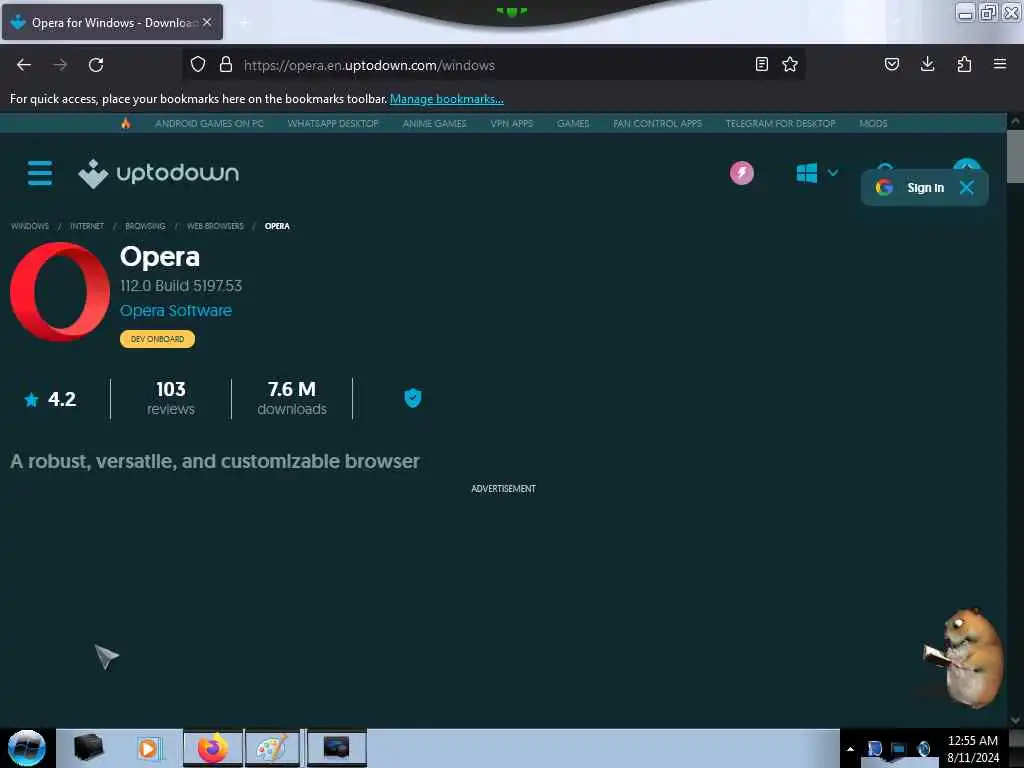Click the security verified shield icon

click(x=413, y=398)
